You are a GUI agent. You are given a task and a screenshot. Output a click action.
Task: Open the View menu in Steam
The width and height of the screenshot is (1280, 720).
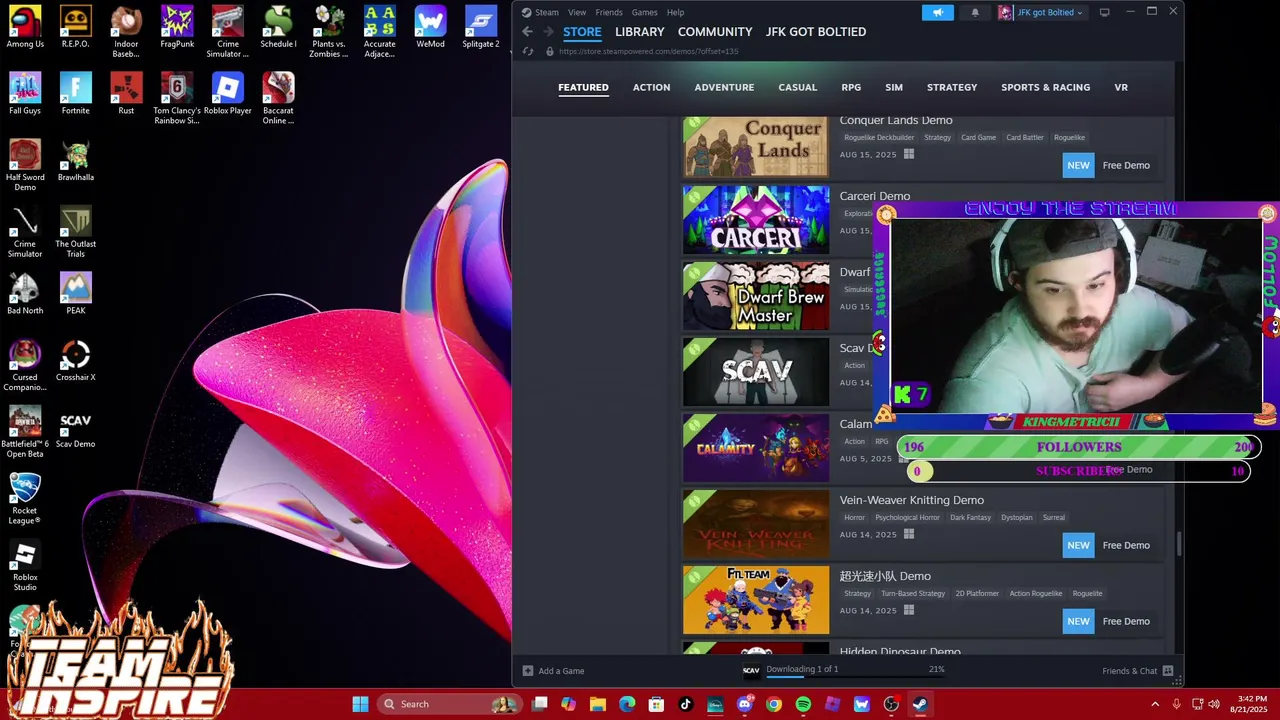pyautogui.click(x=577, y=12)
